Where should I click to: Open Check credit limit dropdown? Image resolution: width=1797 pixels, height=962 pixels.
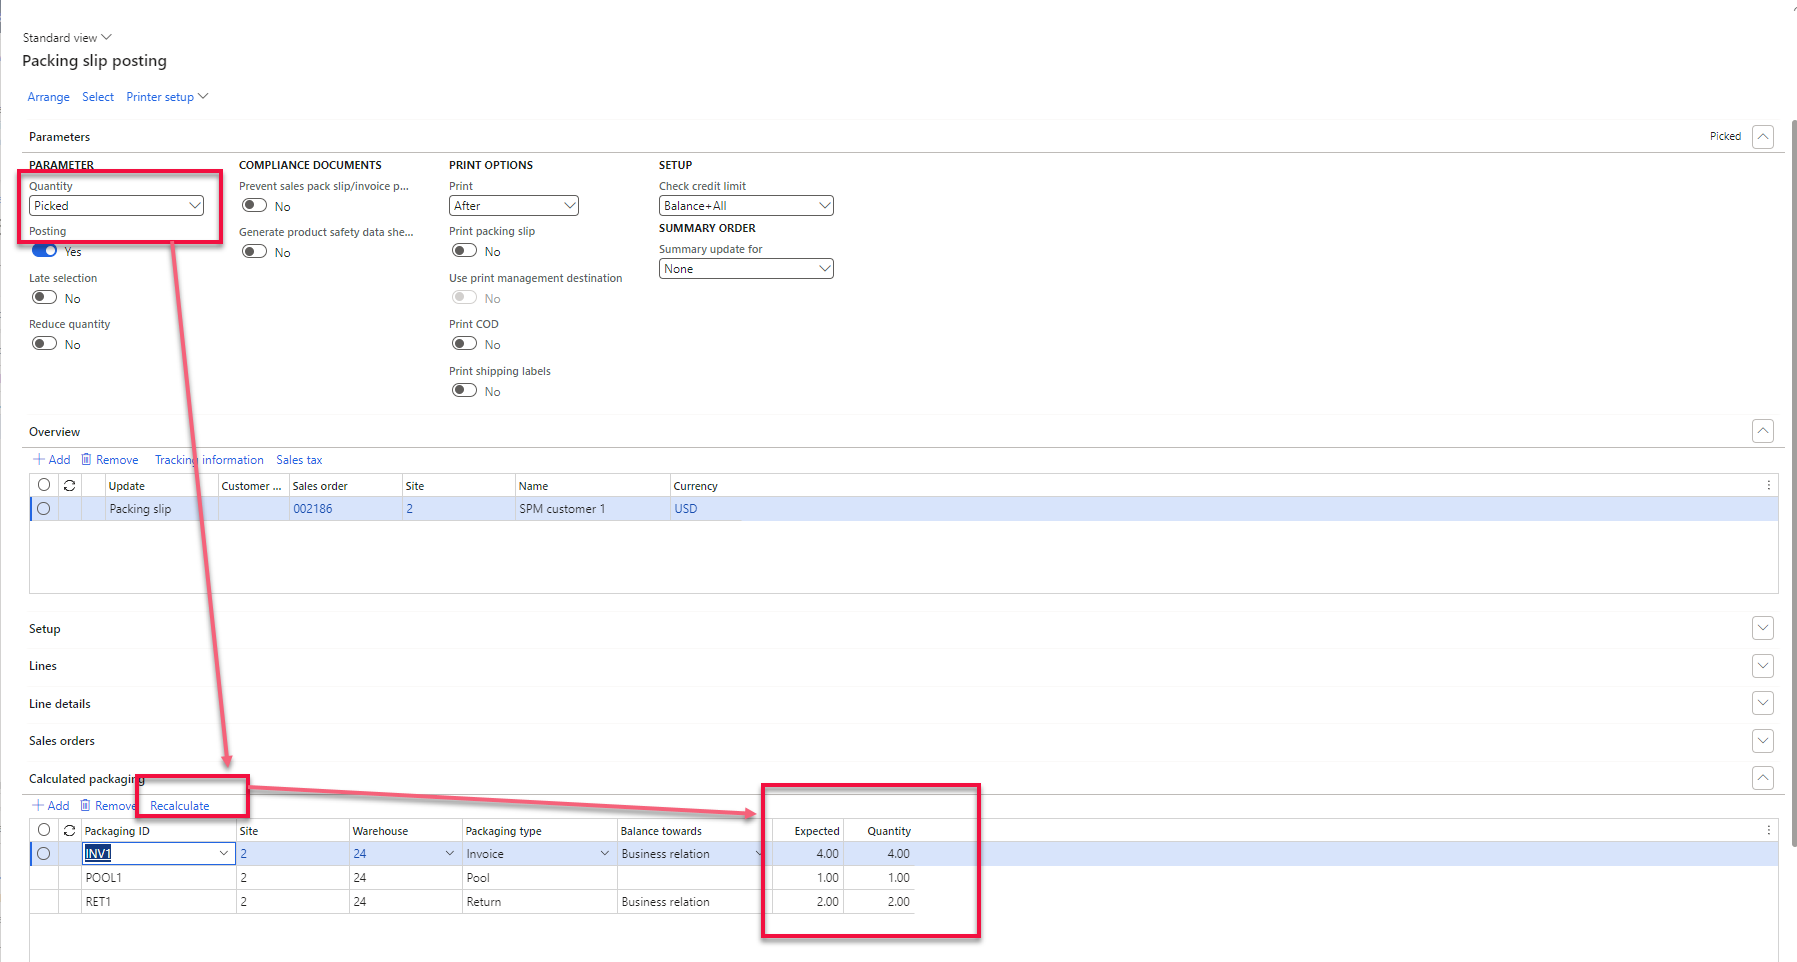pos(746,206)
